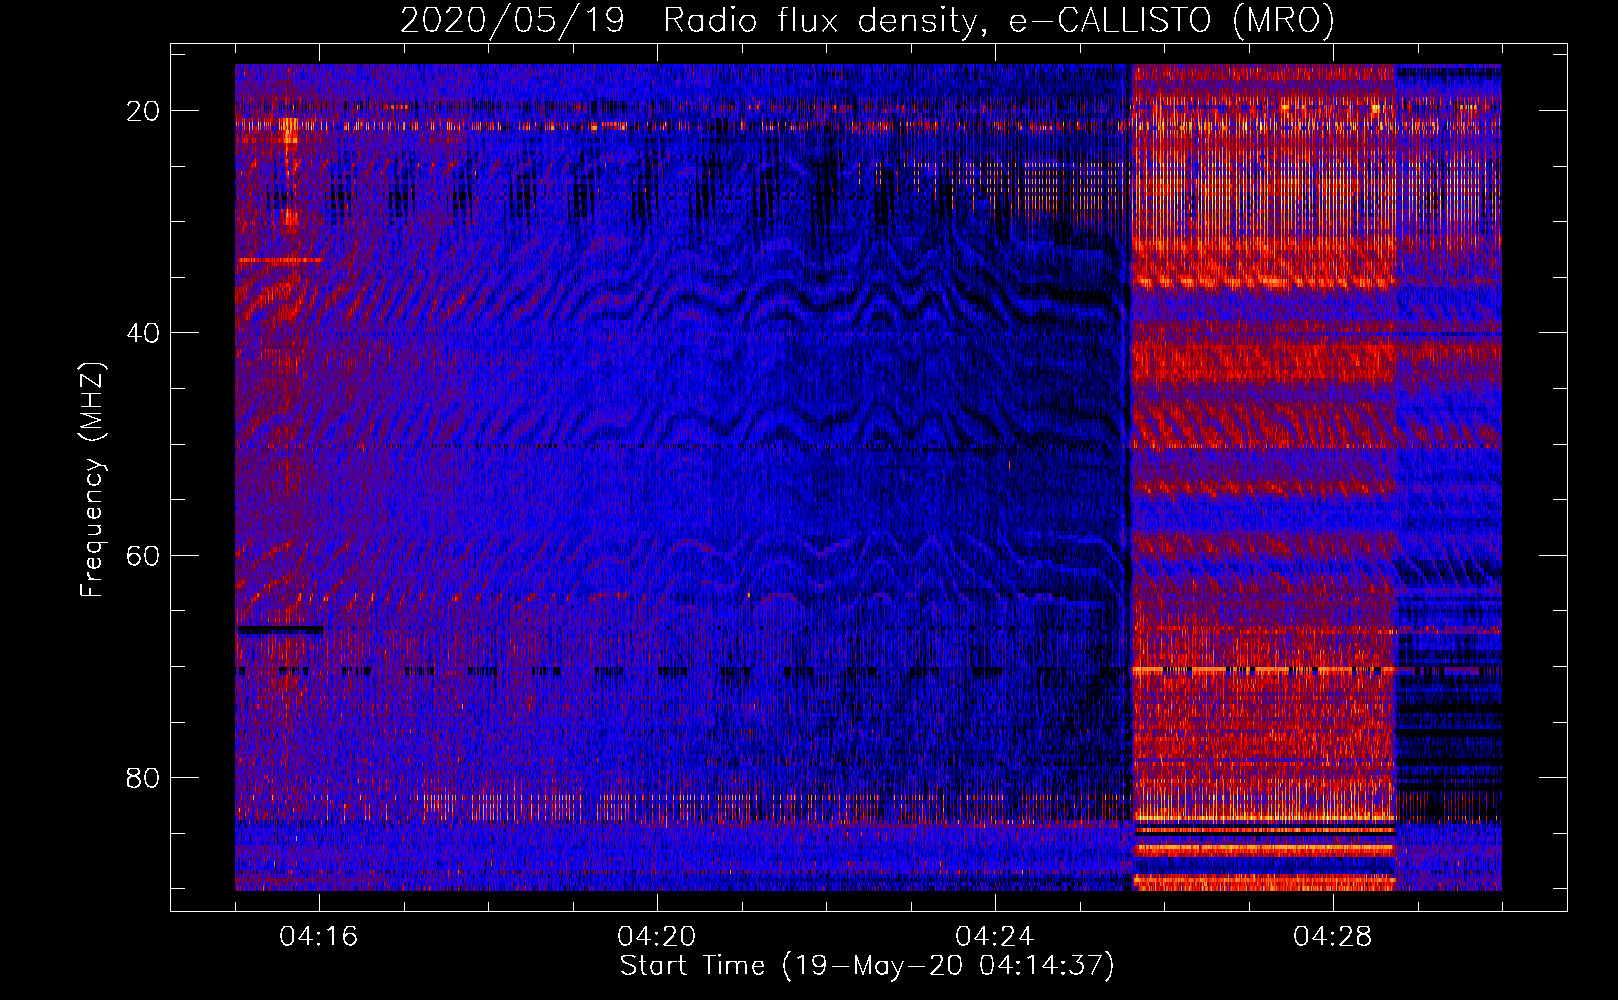Viewport: 1618px width, 1000px height.
Task: Click the '60' frequency tick label
Action: tap(144, 555)
